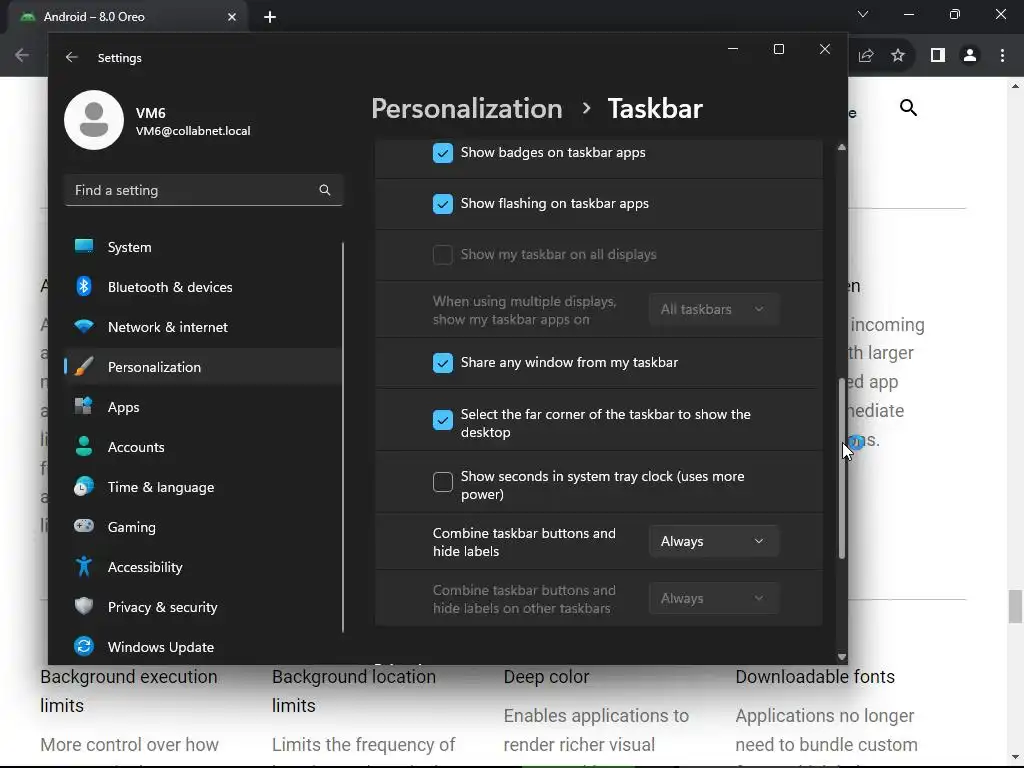The image size is (1024, 768).
Task: Click the Accessibility figure icon
Action: tap(84, 566)
